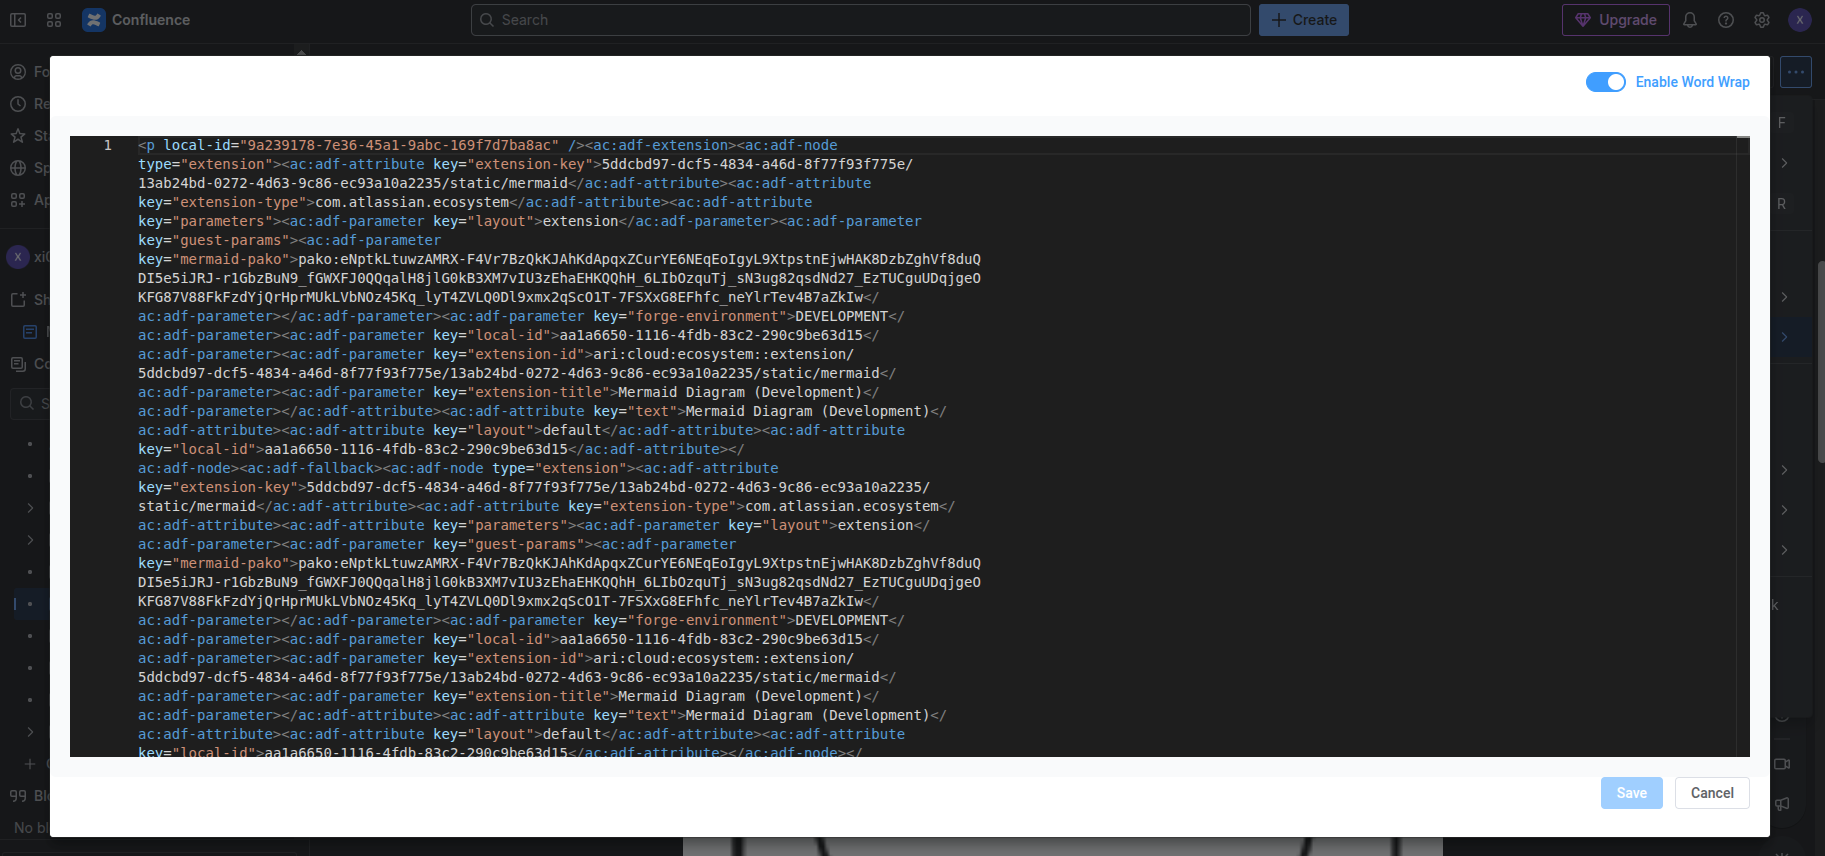Click the video camera icon at the right edge
Screen dimensions: 1825x856
1782,764
